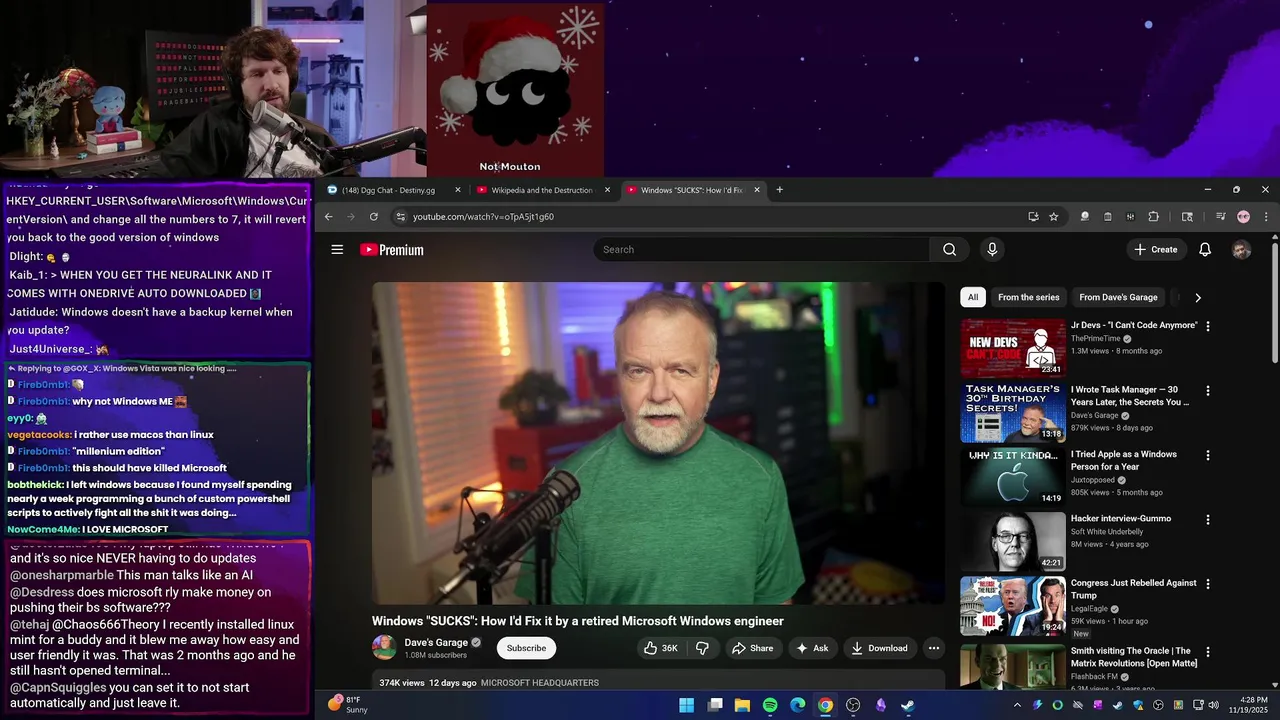This screenshot has width=1280, height=720.
Task: Click the Ask button
Action: point(812,648)
